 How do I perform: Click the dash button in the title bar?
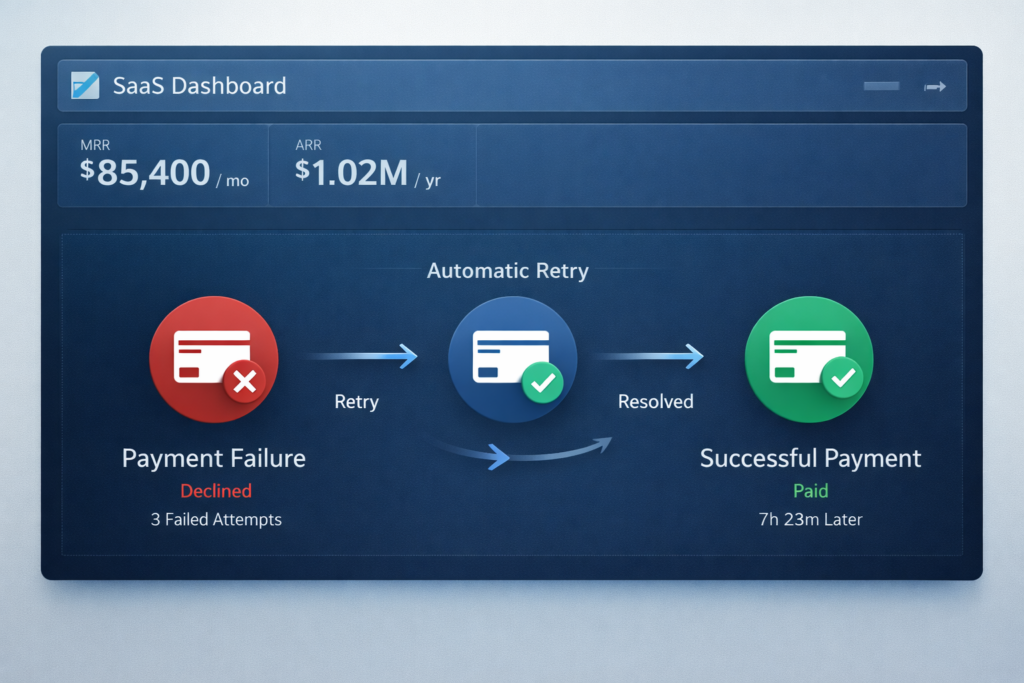(881, 87)
